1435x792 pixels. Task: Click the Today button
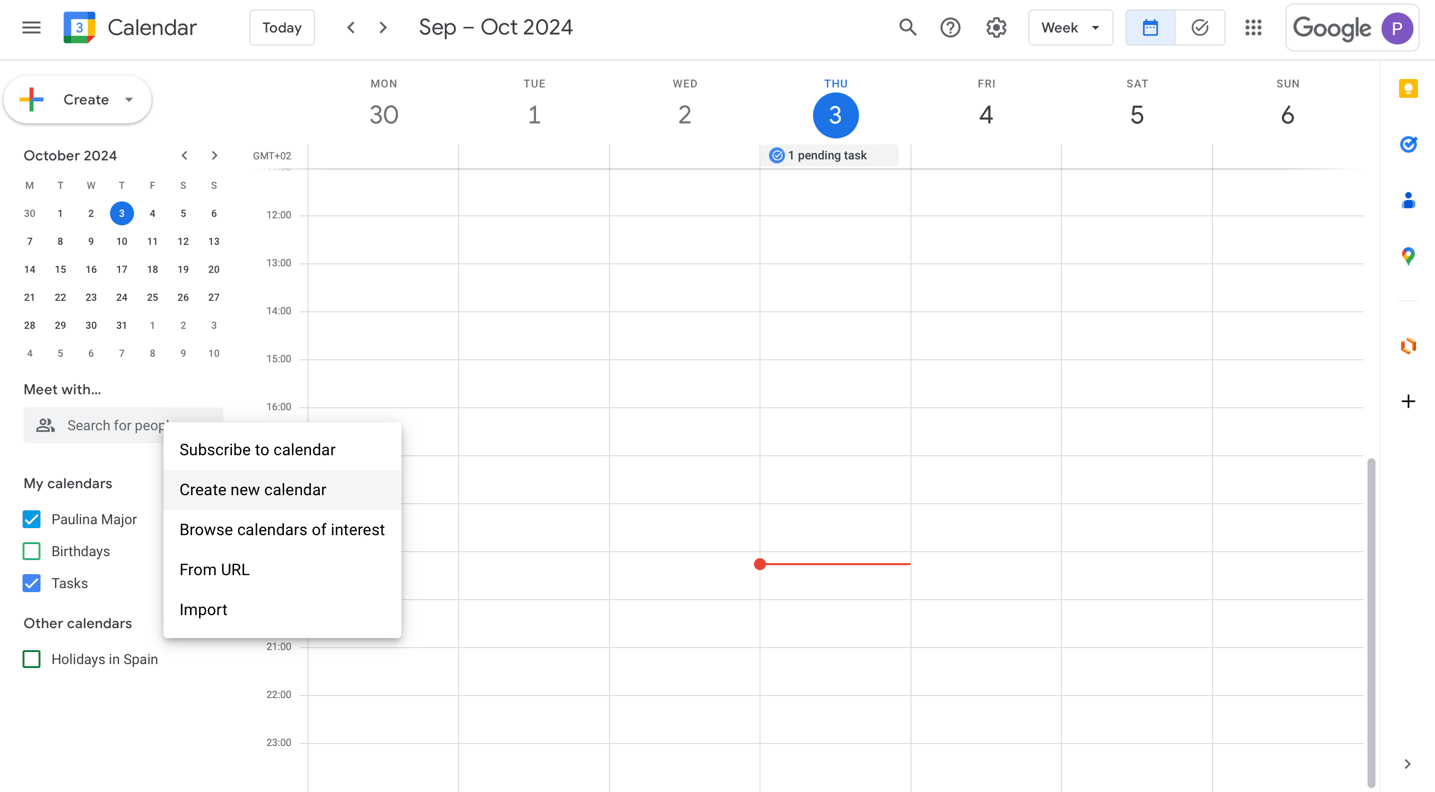[x=282, y=28]
